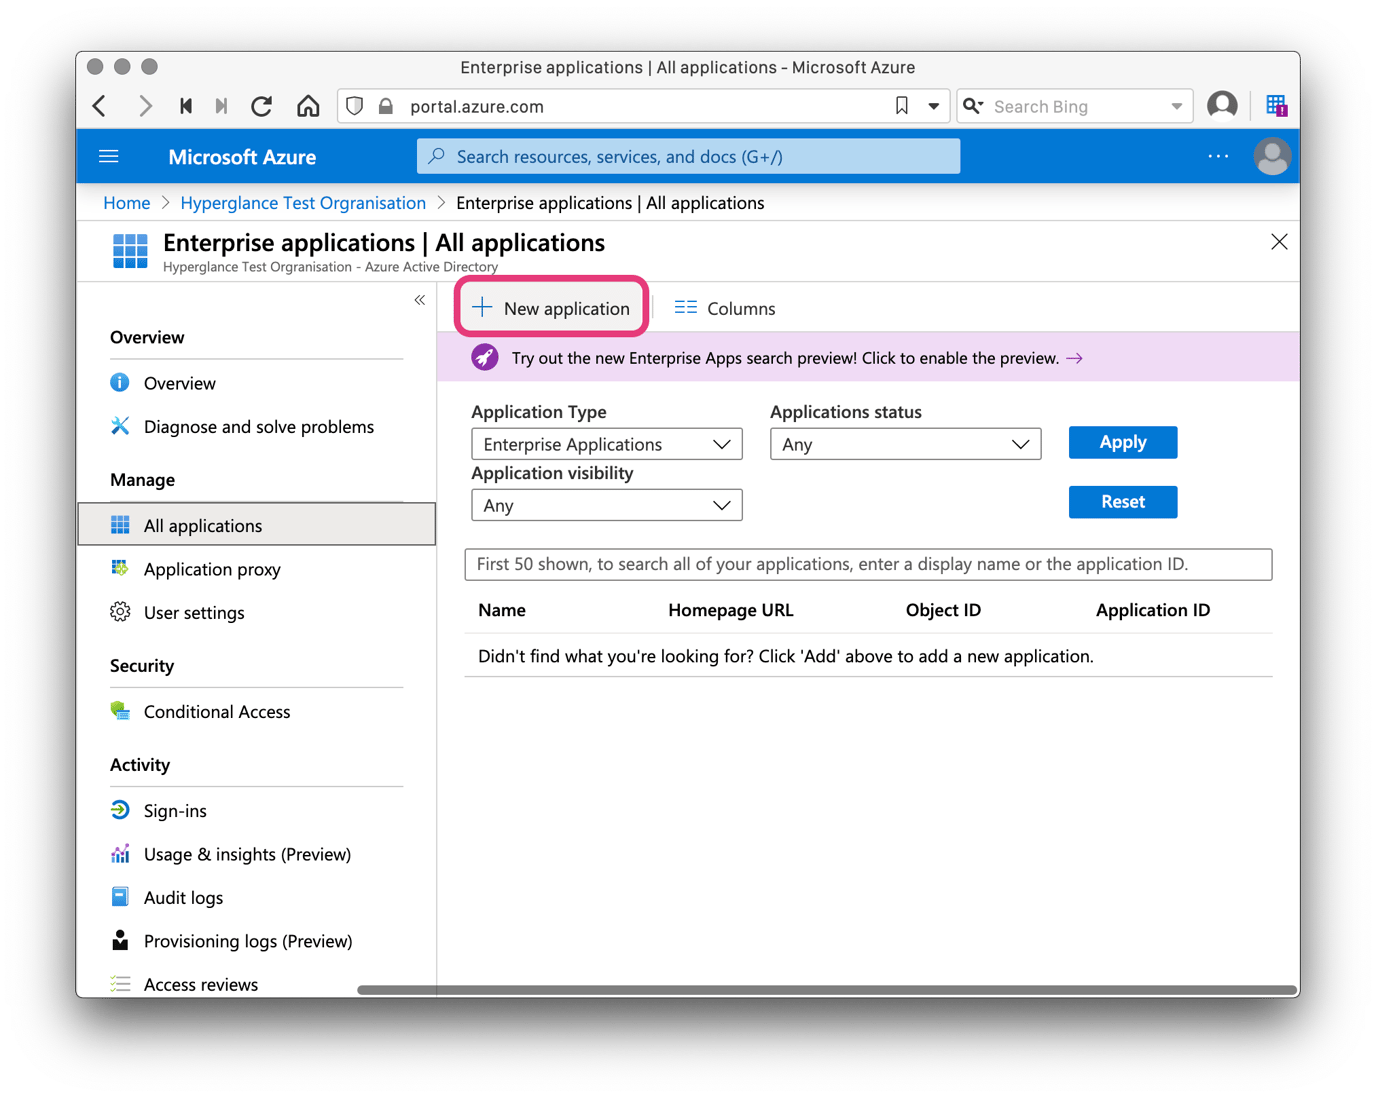Open Usage & insights (Preview)

pyautogui.click(x=247, y=854)
